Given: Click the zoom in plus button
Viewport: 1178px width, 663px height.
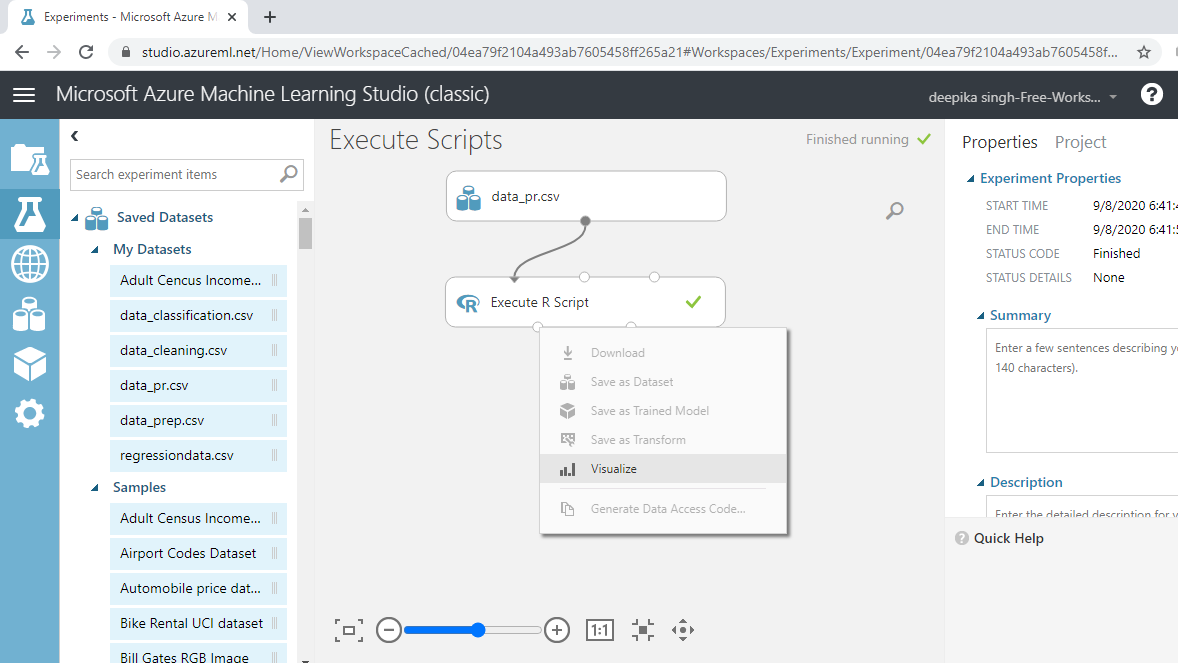Looking at the screenshot, I should tap(557, 630).
